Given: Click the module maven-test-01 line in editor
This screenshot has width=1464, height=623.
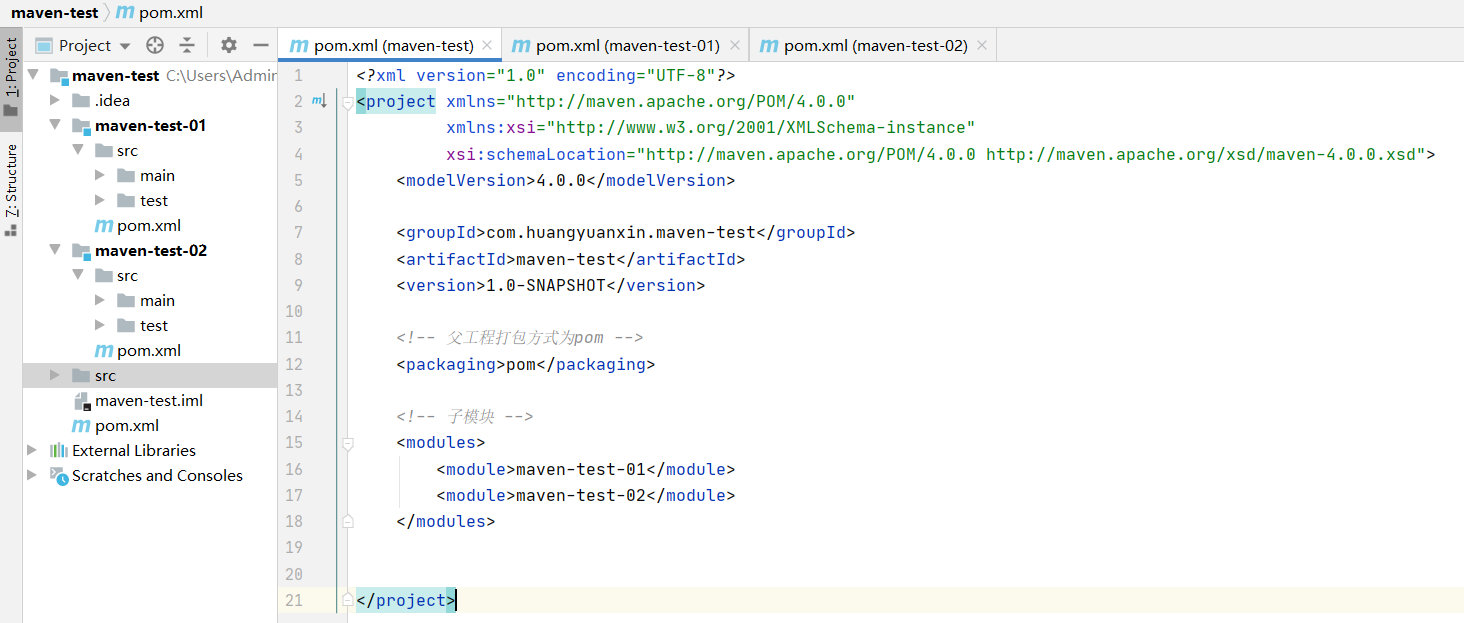Looking at the screenshot, I should (x=586, y=469).
